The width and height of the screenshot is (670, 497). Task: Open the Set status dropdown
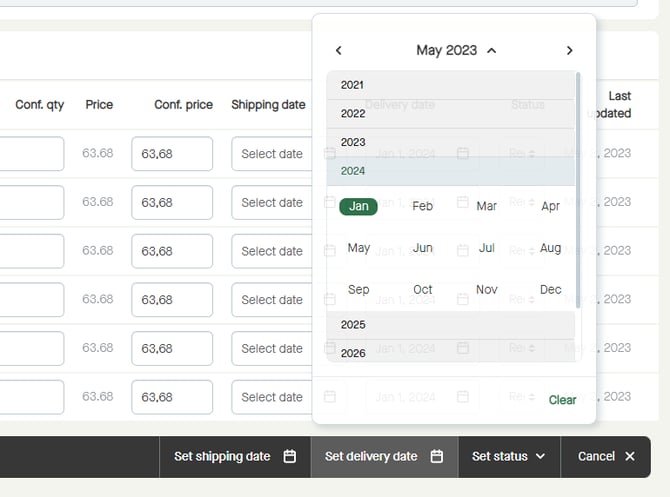pos(509,456)
